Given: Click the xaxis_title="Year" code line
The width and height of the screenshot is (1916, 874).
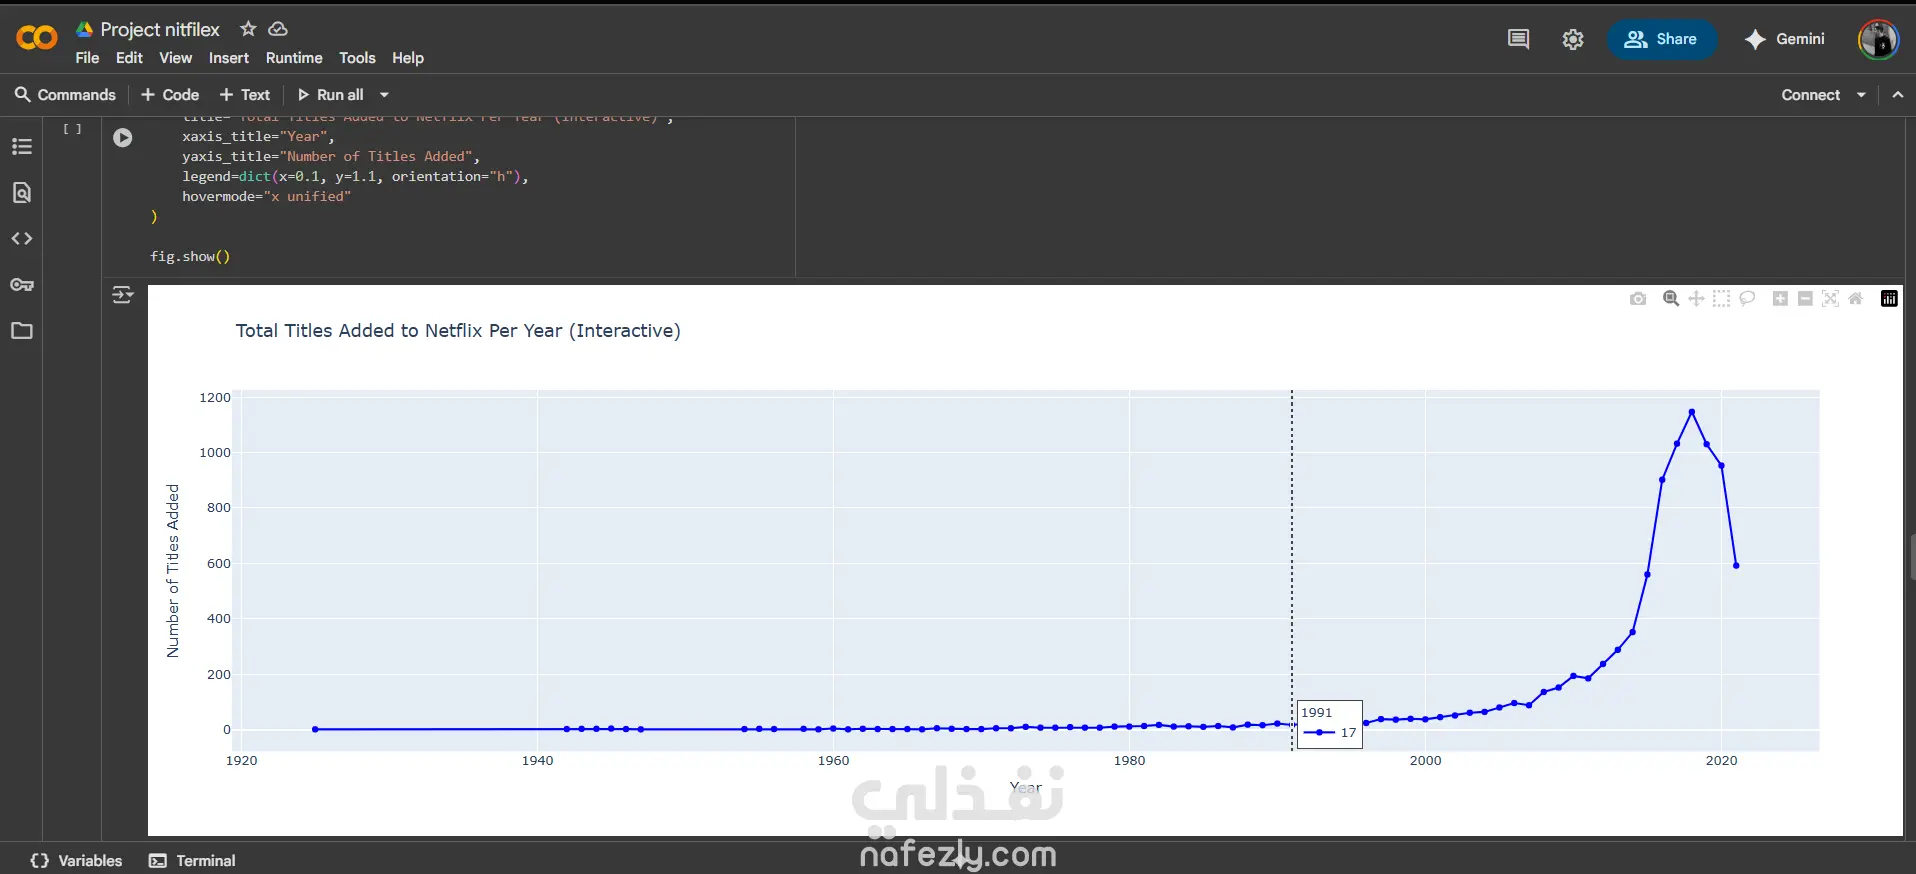Looking at the screenshot, I should (258, 137).
